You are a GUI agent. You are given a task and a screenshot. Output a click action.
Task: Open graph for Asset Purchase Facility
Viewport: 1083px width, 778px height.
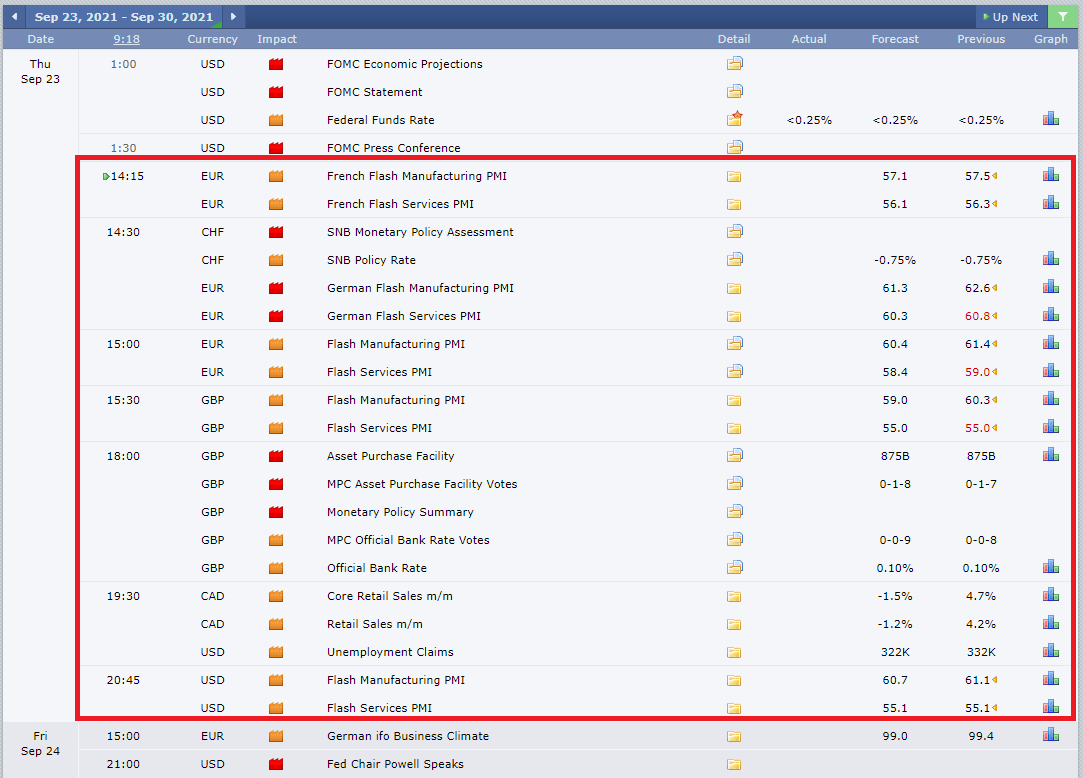(x=1051, y=455)
